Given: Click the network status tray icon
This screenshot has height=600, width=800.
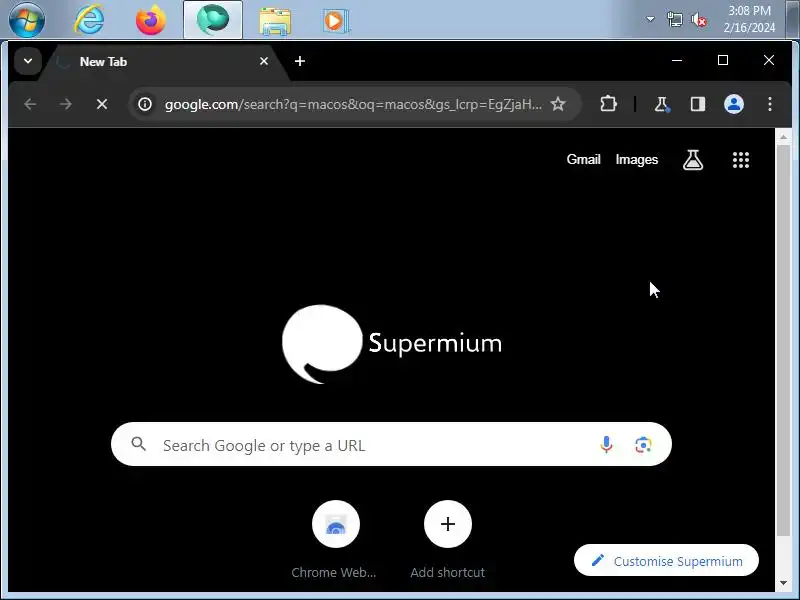Looking at the screenshot, I should tap(674, 20).
